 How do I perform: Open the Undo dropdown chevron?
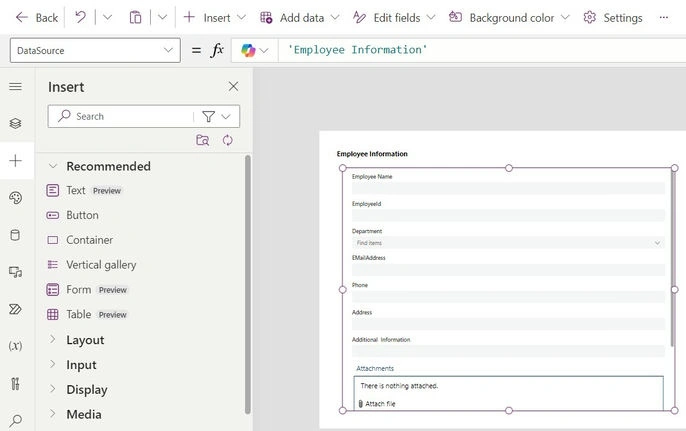coord(107,18)
